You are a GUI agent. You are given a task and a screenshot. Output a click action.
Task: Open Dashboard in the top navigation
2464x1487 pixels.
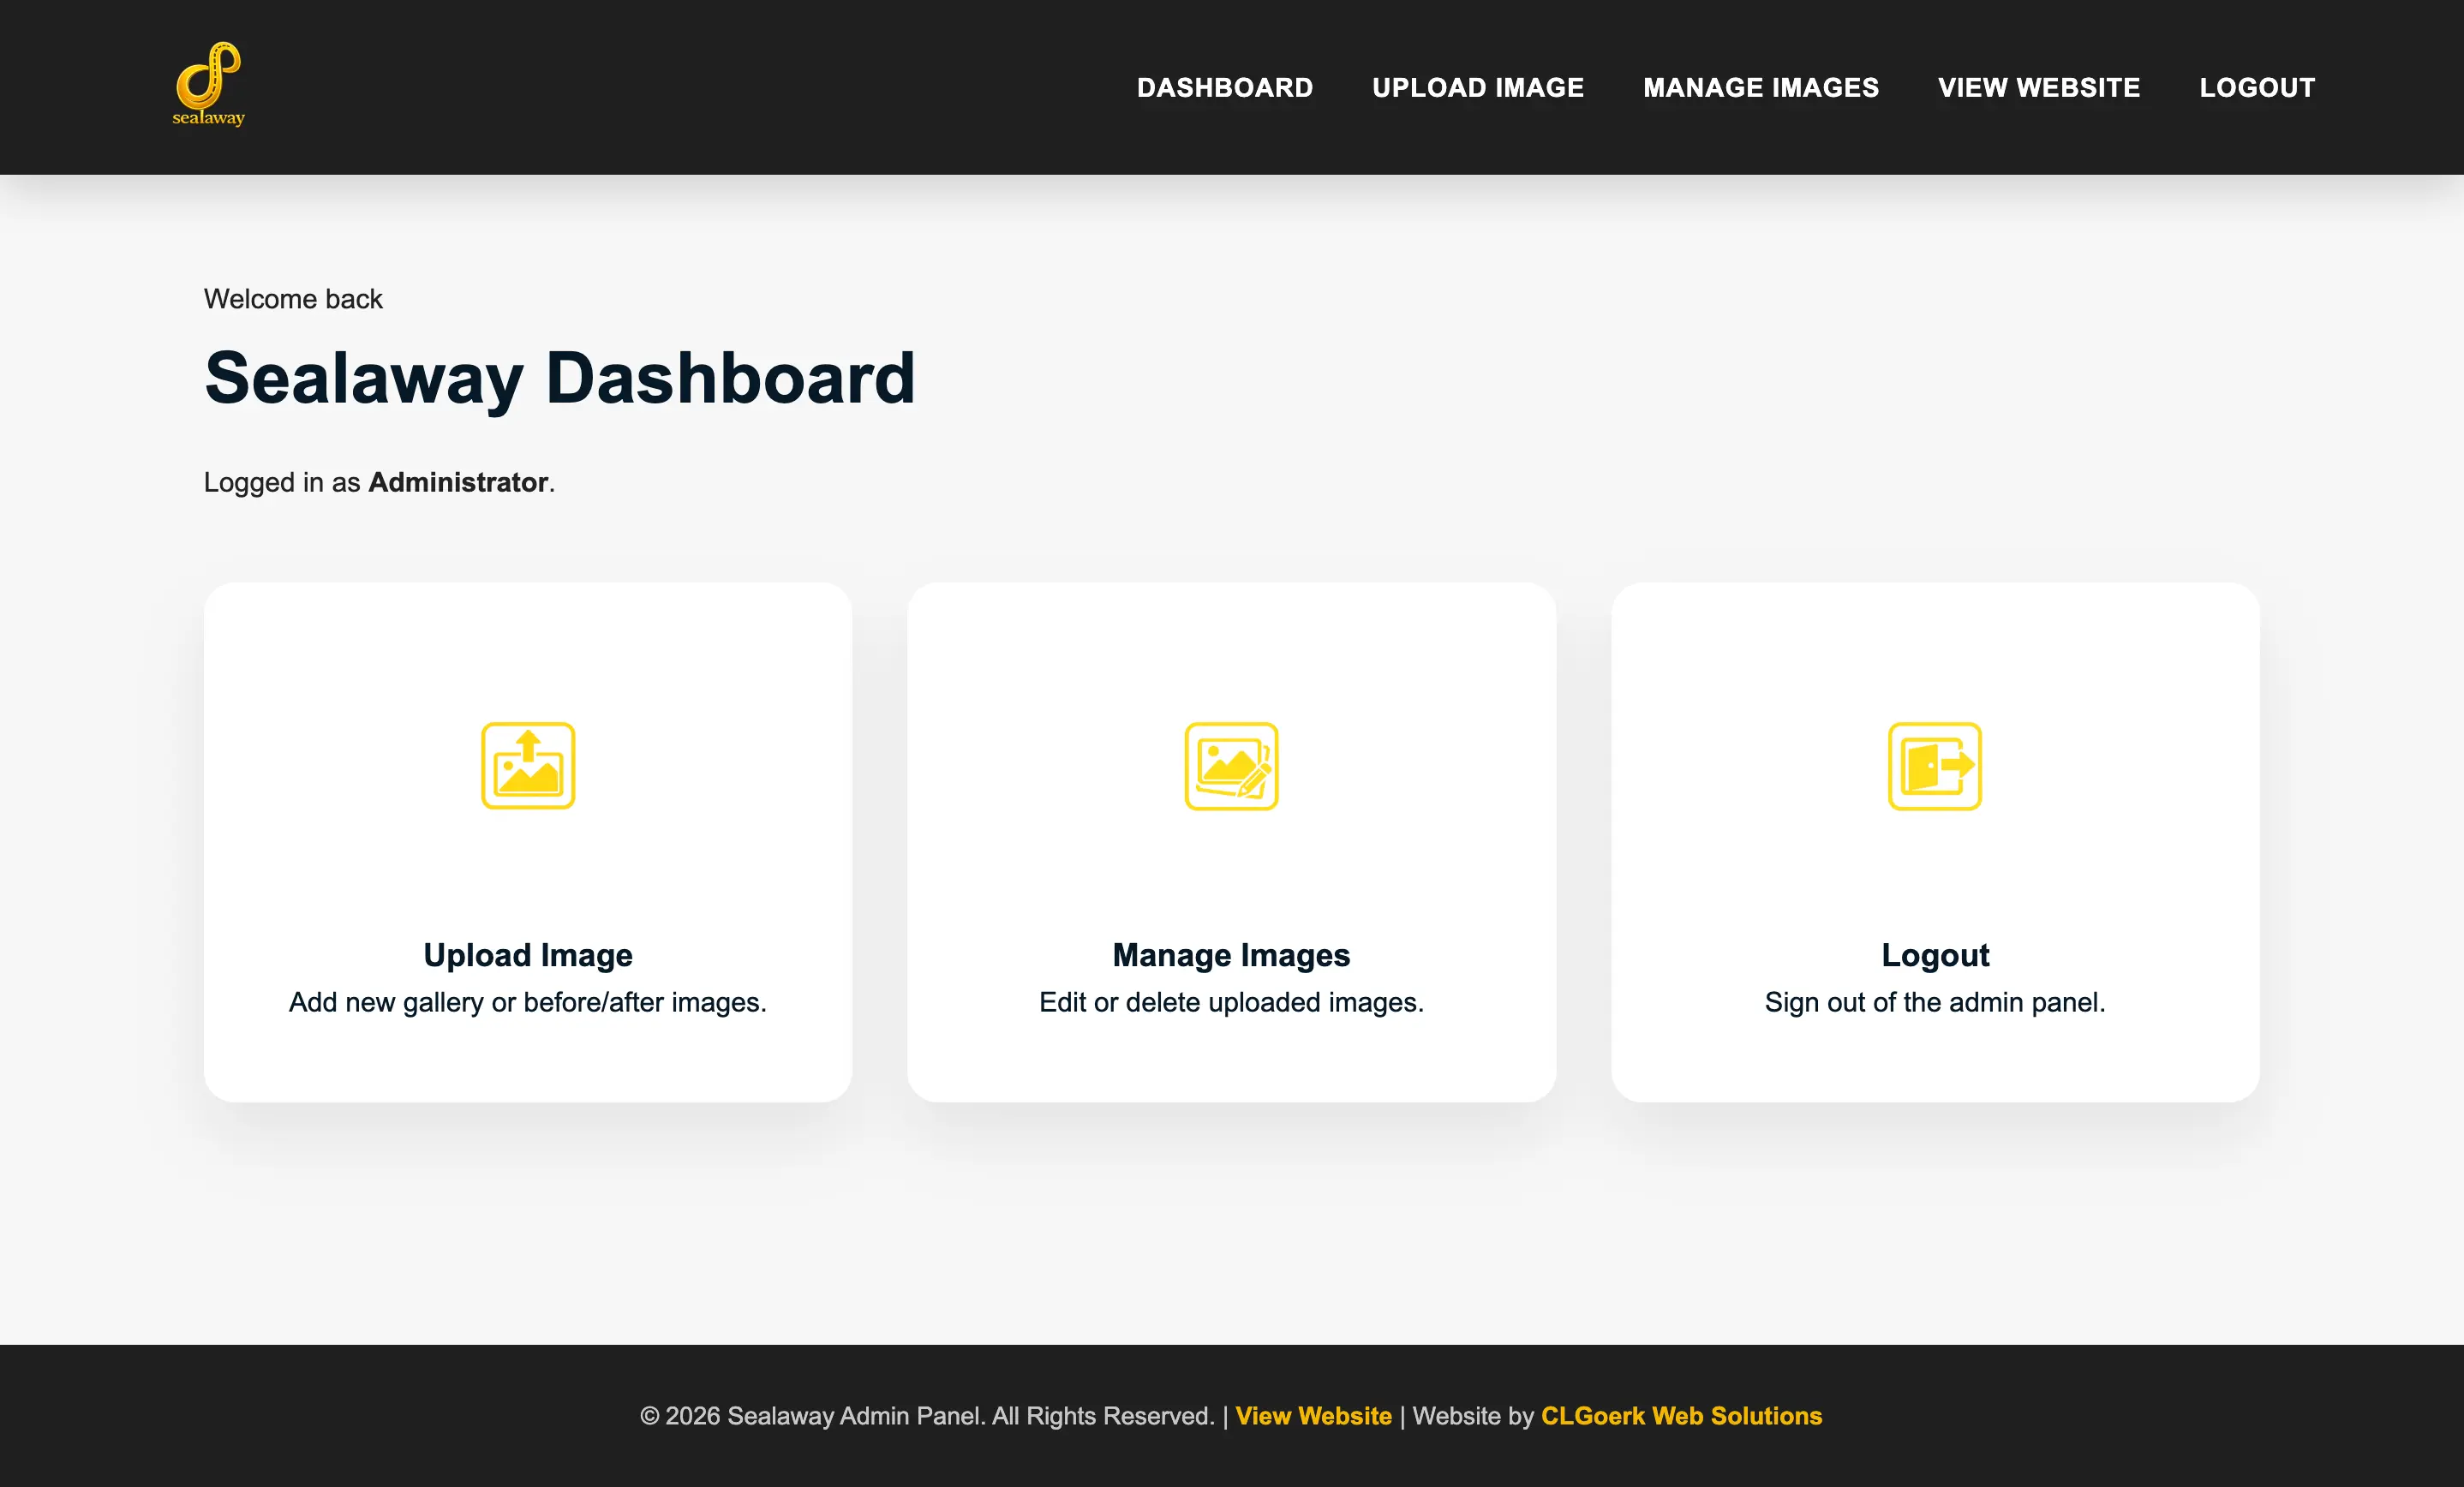point(1225,87)
